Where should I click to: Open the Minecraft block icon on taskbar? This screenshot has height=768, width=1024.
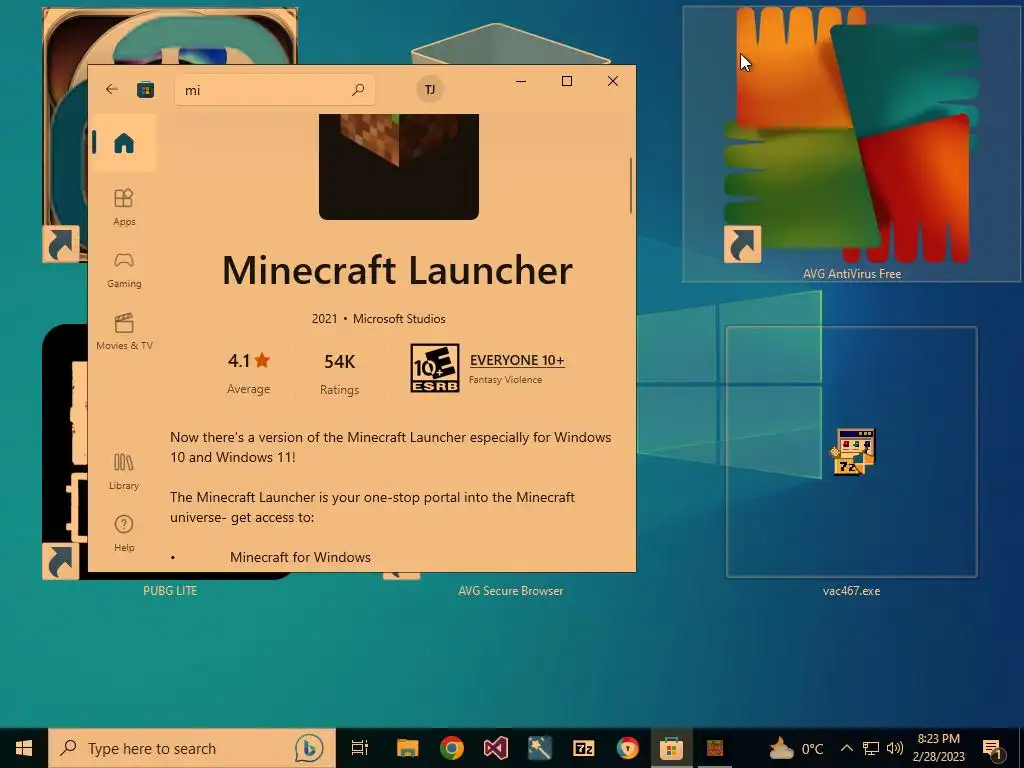click(715, 748)
